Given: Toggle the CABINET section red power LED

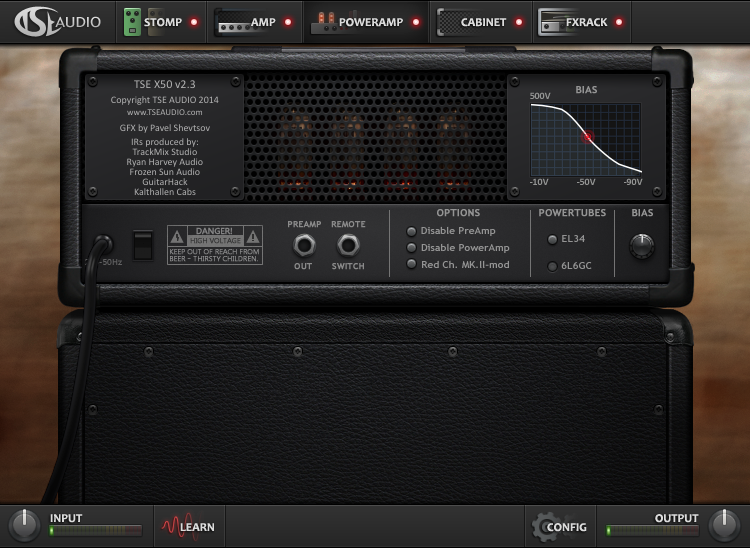Looking at the screenshot, I should (519, 22).
